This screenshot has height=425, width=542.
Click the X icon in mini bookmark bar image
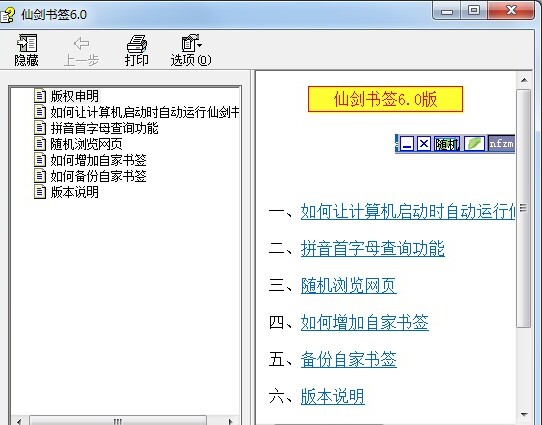(x=424, y=144)
